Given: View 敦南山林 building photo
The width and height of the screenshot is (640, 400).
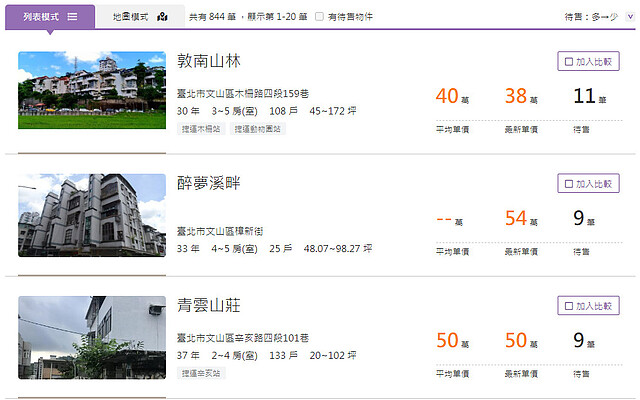Looking at the screenshot, I should click(92, 90).
